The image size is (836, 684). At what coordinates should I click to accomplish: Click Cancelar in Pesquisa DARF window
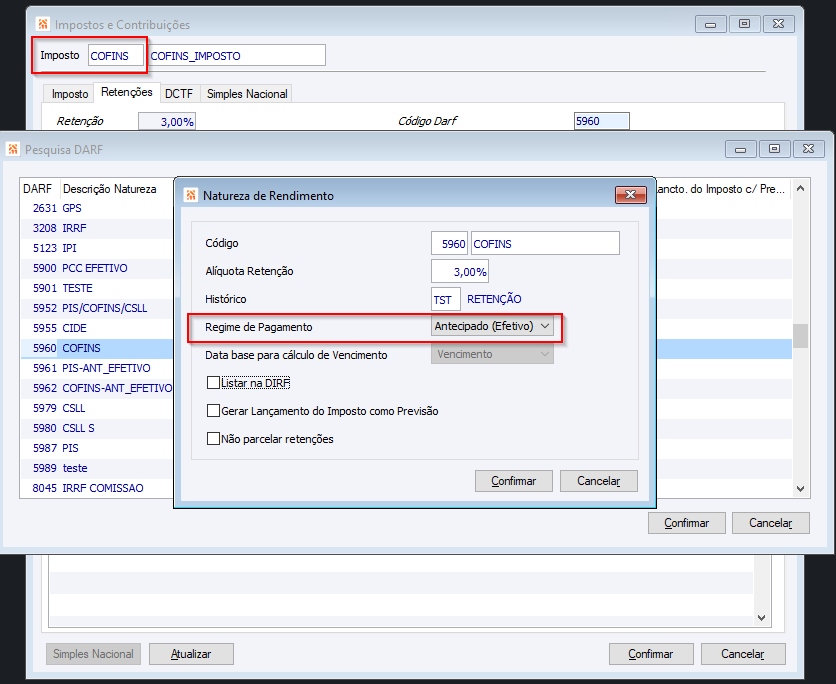point(770,523)
